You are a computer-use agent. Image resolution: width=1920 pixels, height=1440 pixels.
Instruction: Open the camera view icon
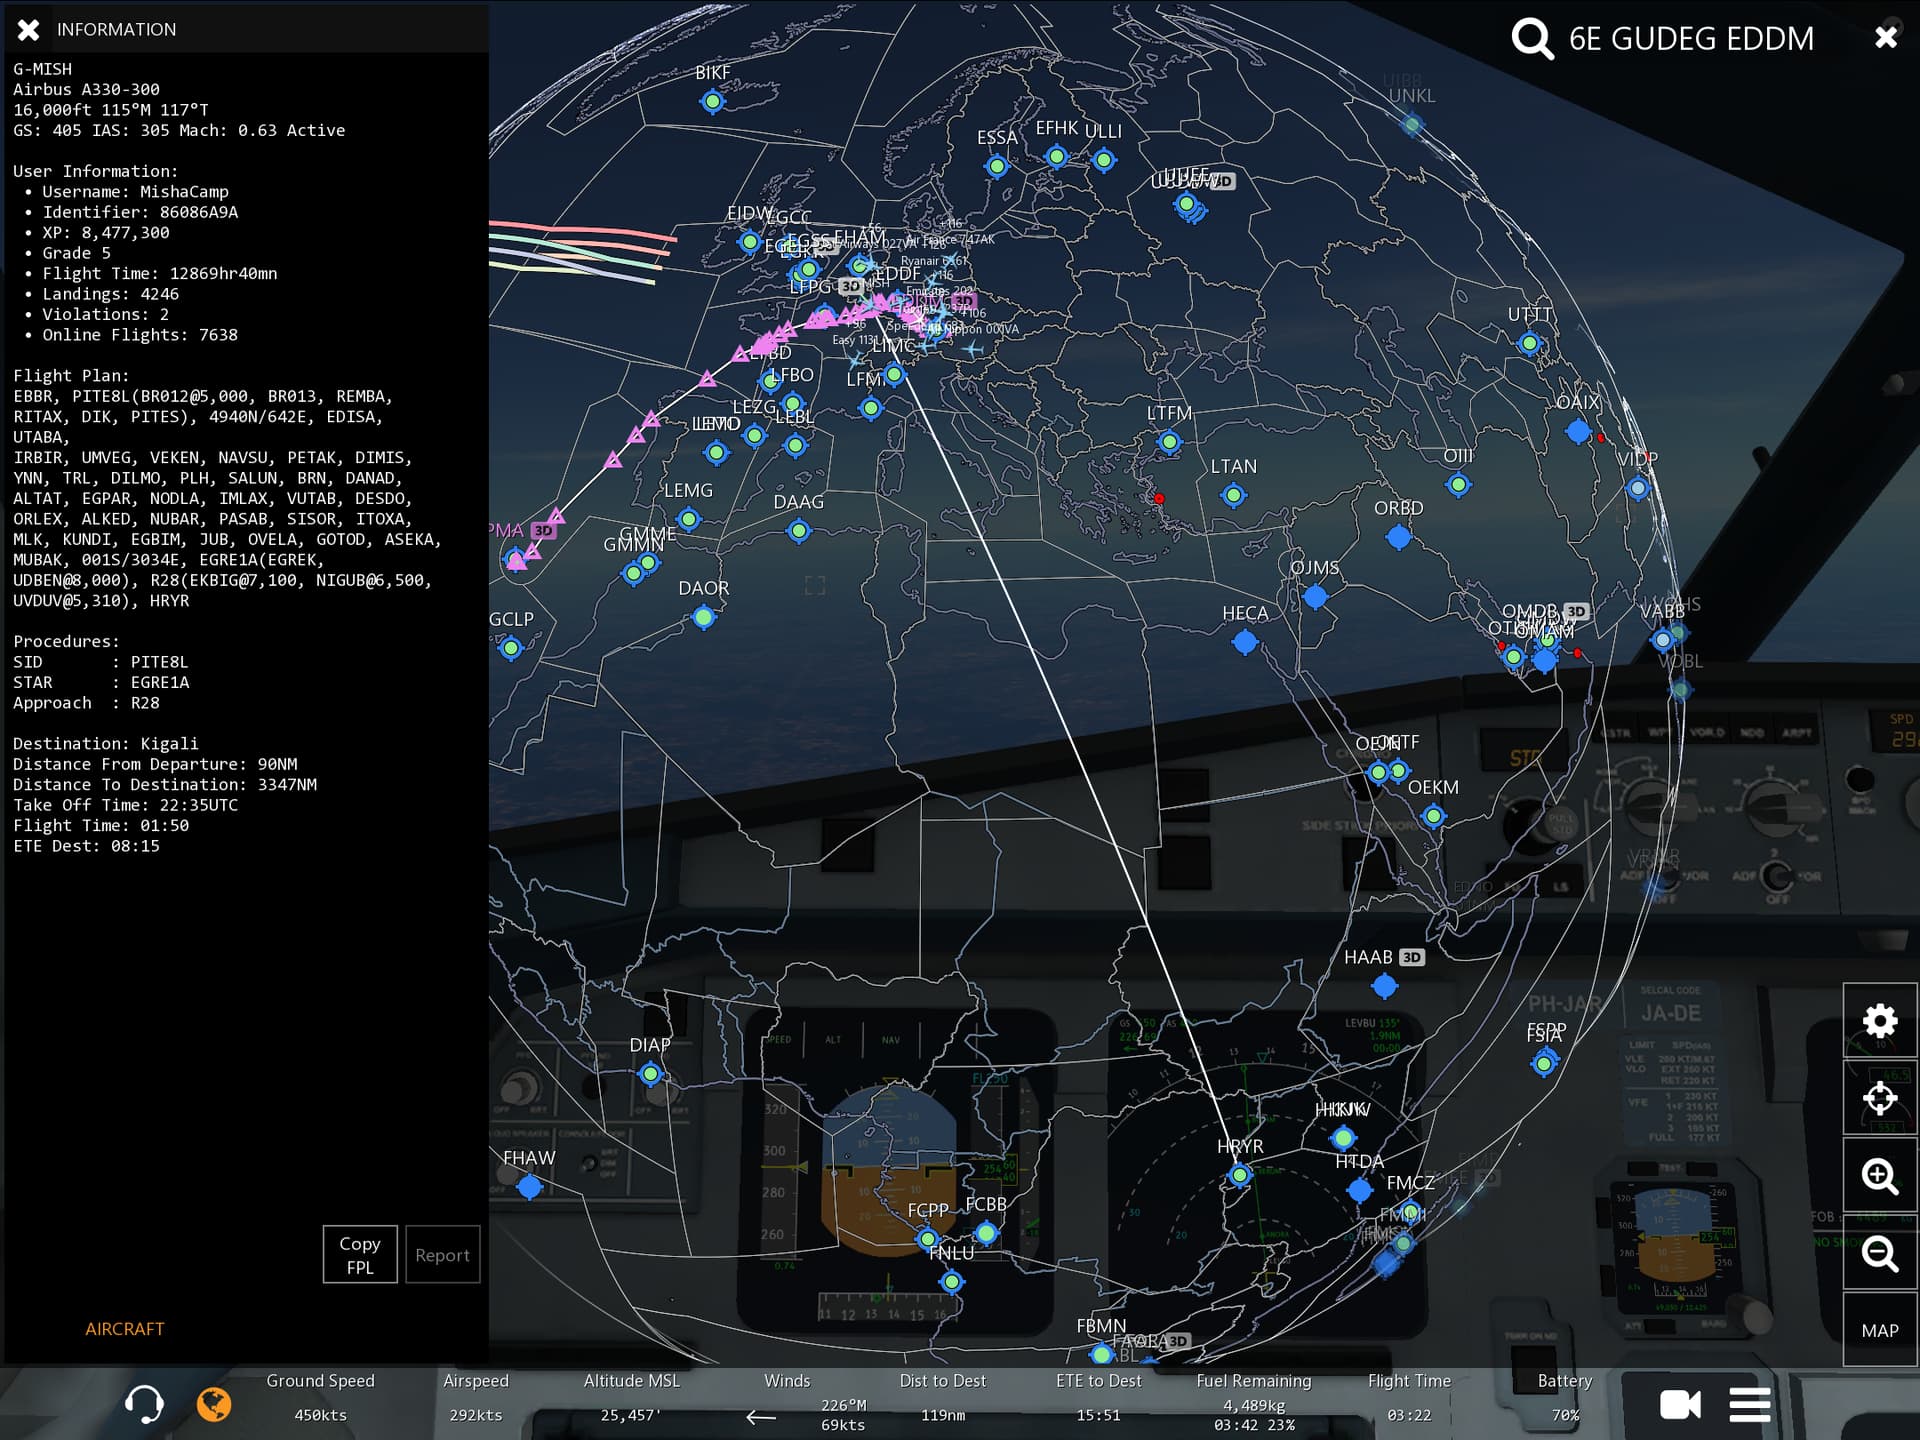click(1679, 1404)
